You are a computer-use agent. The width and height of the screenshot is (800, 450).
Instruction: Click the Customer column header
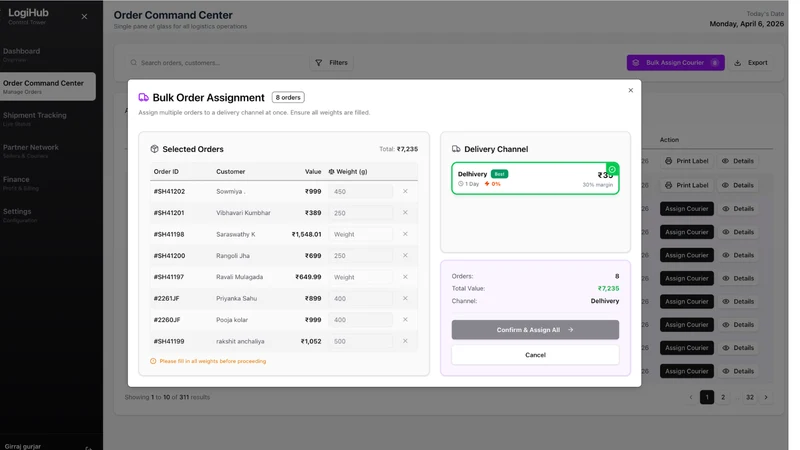tap(230, 172)
